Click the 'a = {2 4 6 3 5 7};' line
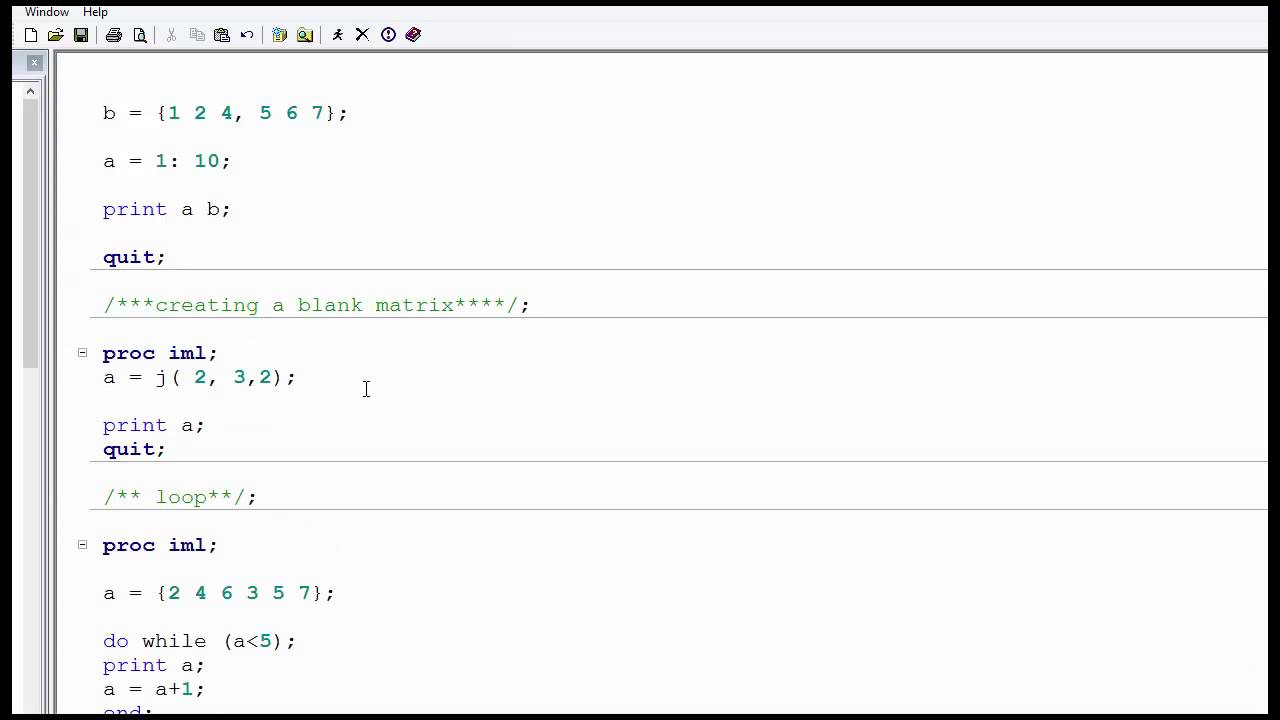1280x720 pixels. coord(218,593)
